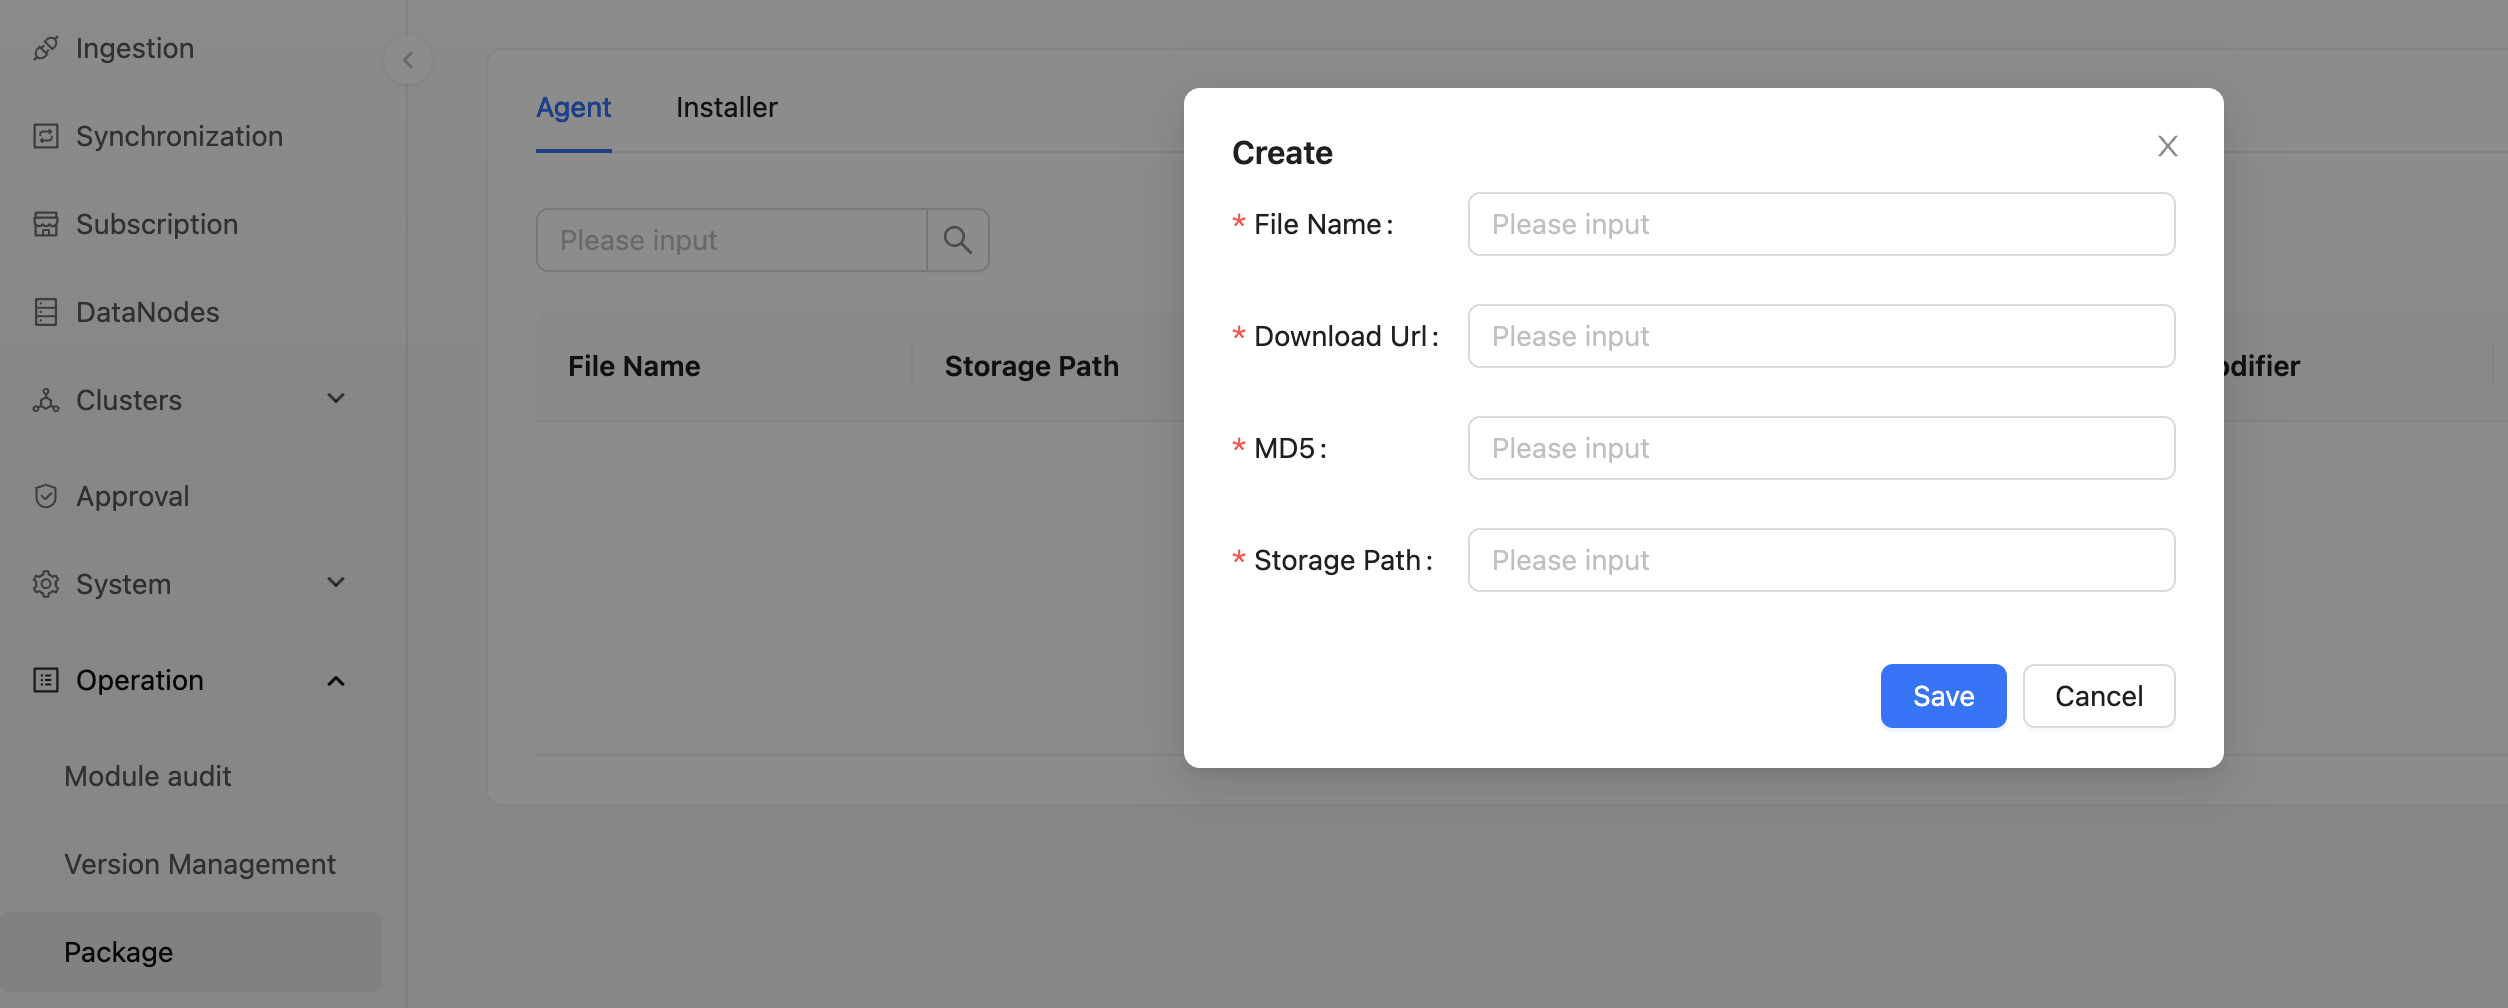This screenshot has height=1008, width=2508.
Task: Click the Approval shield icon
Action: (x=46, y=496)
